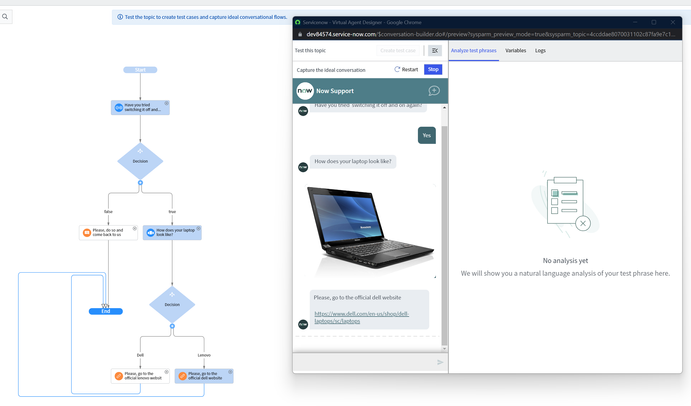The image size is (691, 406).
Task: Click the bot avatar beside the laptop question
Action: click(x=303, y=167)
